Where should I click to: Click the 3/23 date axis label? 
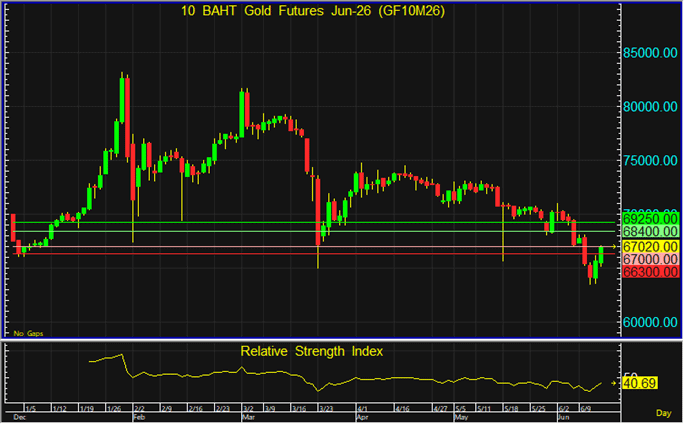[x=326, y=409]
